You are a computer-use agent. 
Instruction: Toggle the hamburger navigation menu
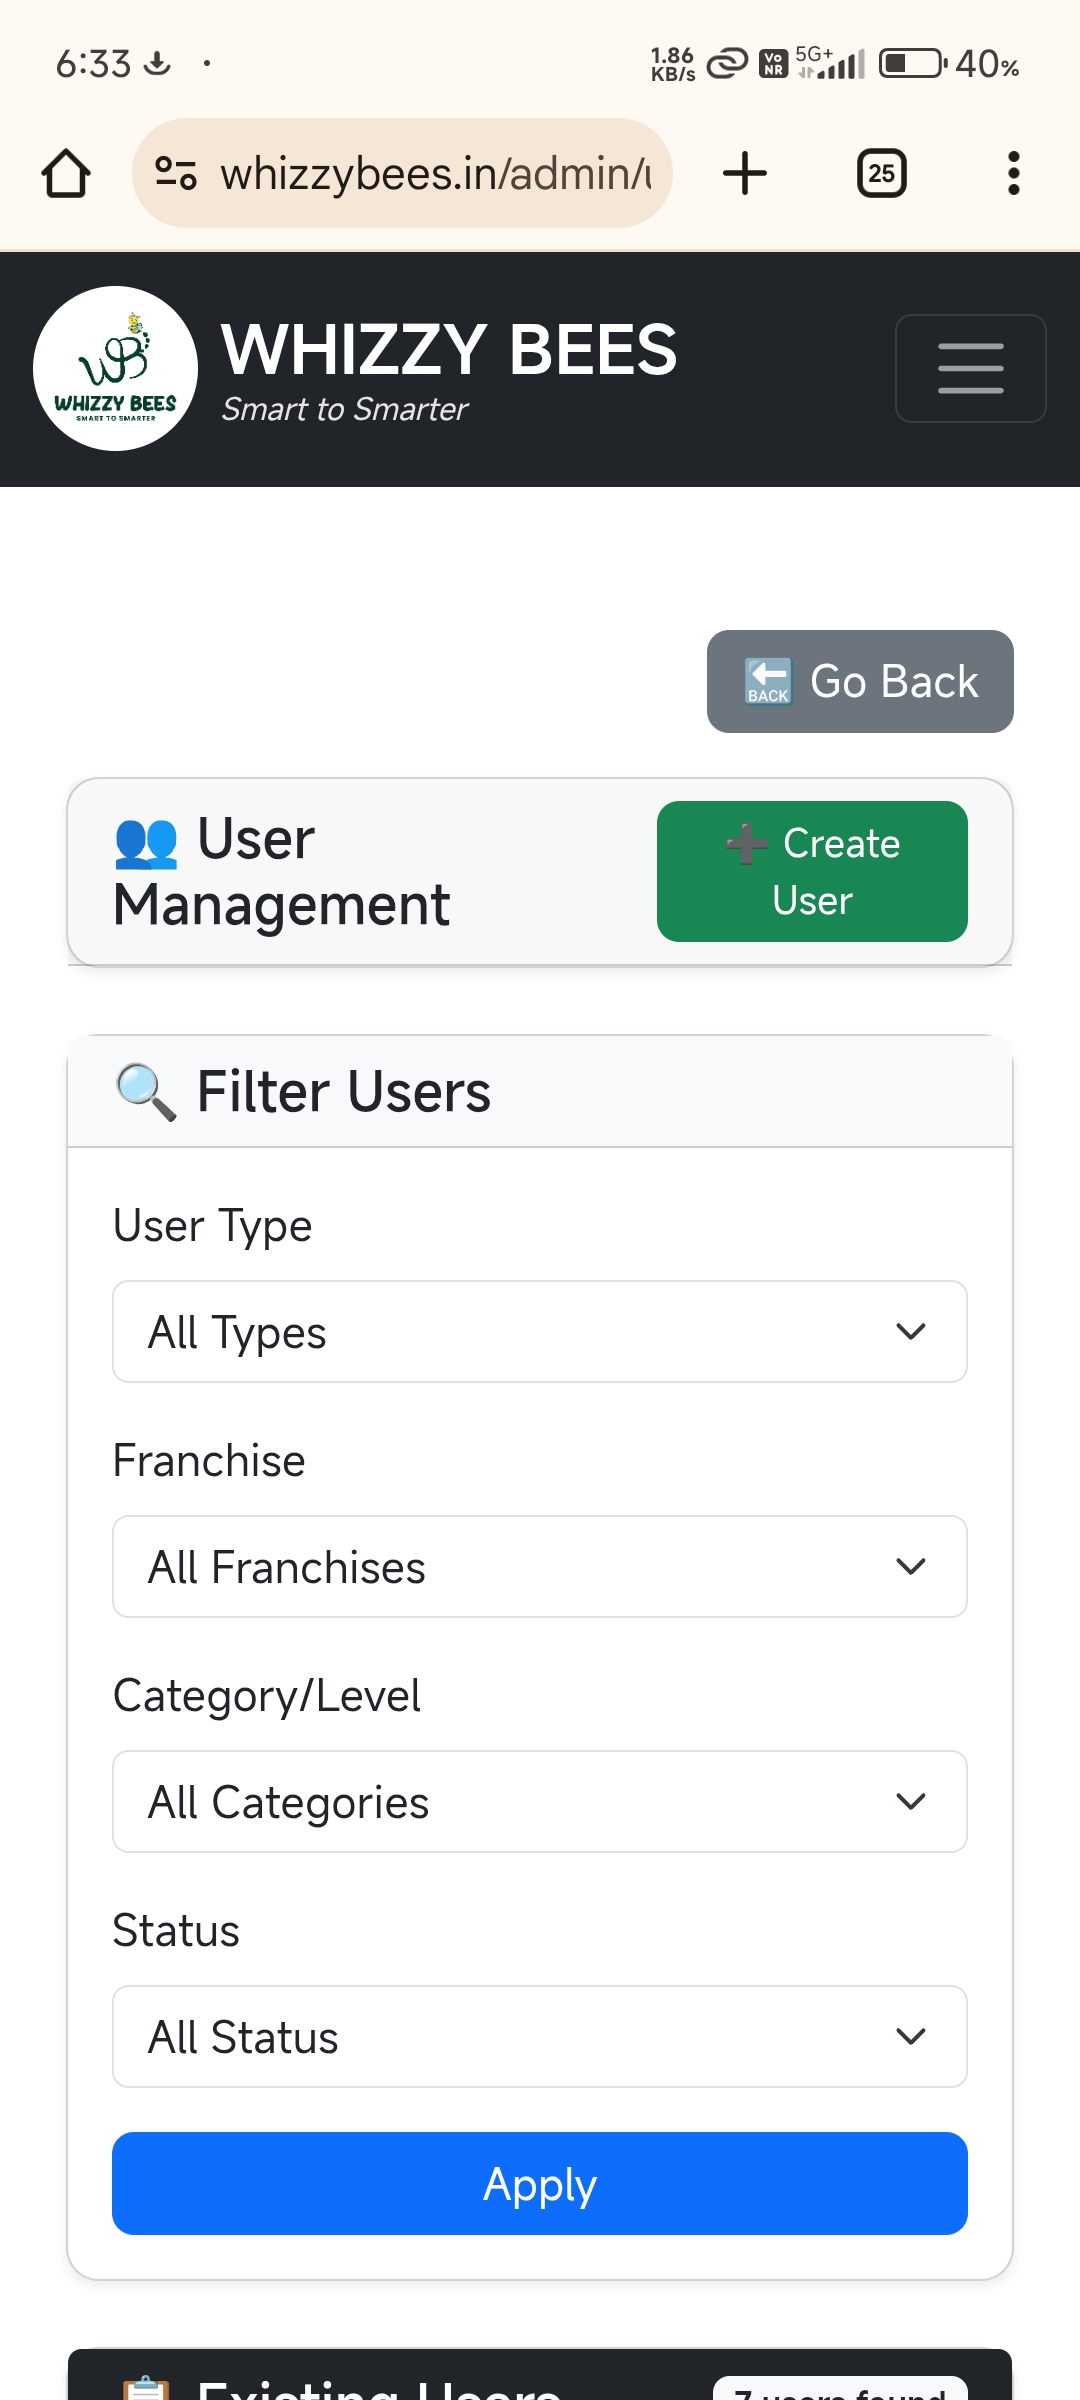[970, 368]
